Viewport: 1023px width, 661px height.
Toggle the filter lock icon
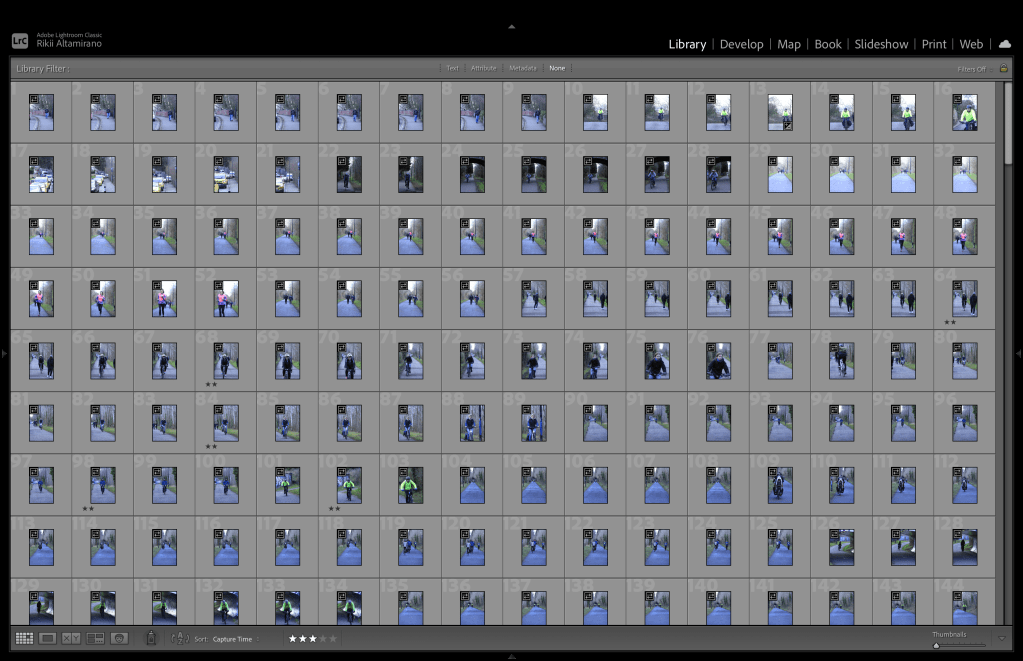click(x=1003, y=69)
